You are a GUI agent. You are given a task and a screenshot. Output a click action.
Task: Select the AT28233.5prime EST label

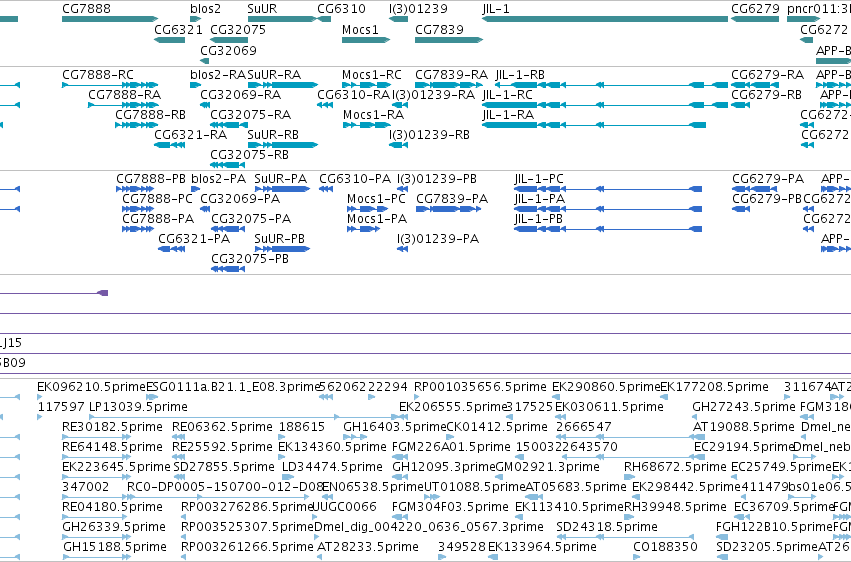(368, 547)
